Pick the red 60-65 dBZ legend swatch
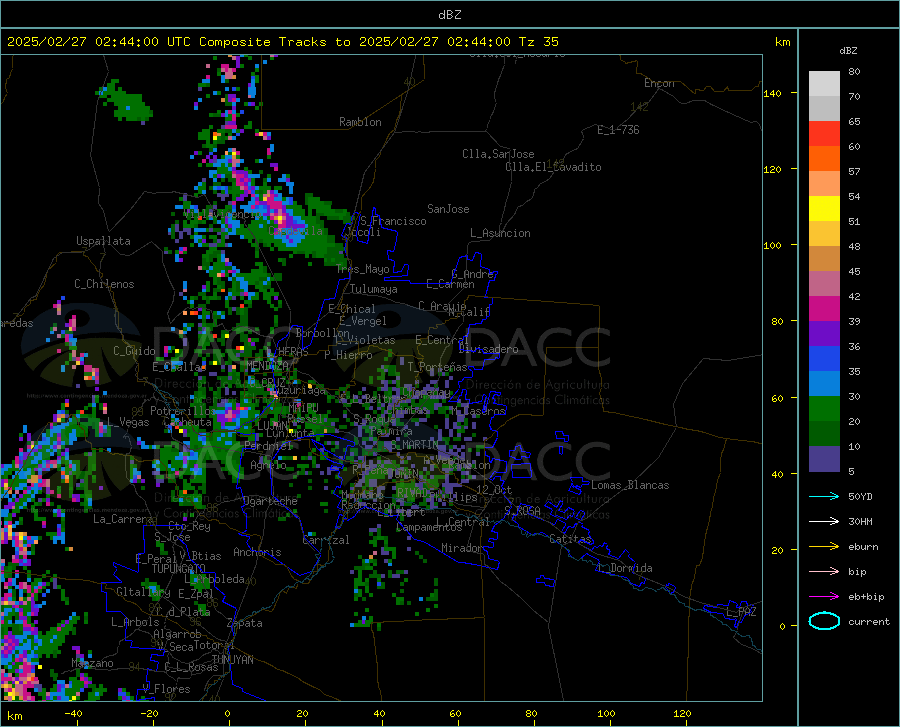The width and height of the screenshot is (900, 727). pyautogui.click(x=824, y=134)
